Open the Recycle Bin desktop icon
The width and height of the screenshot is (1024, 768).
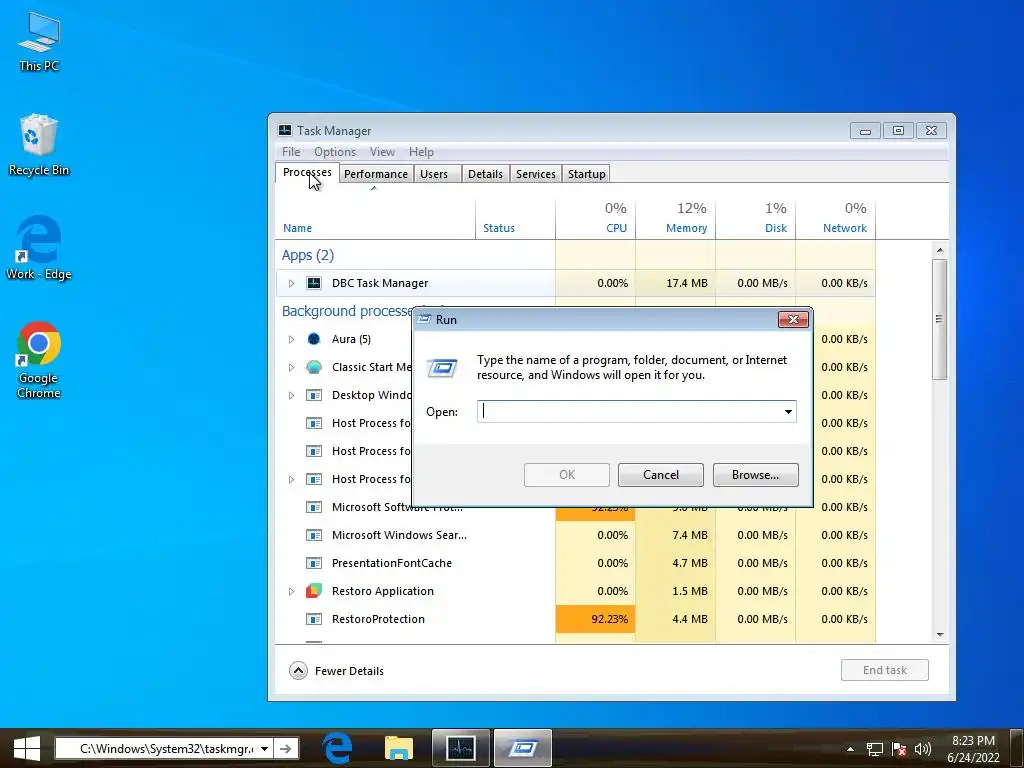[x=39, y=145]
